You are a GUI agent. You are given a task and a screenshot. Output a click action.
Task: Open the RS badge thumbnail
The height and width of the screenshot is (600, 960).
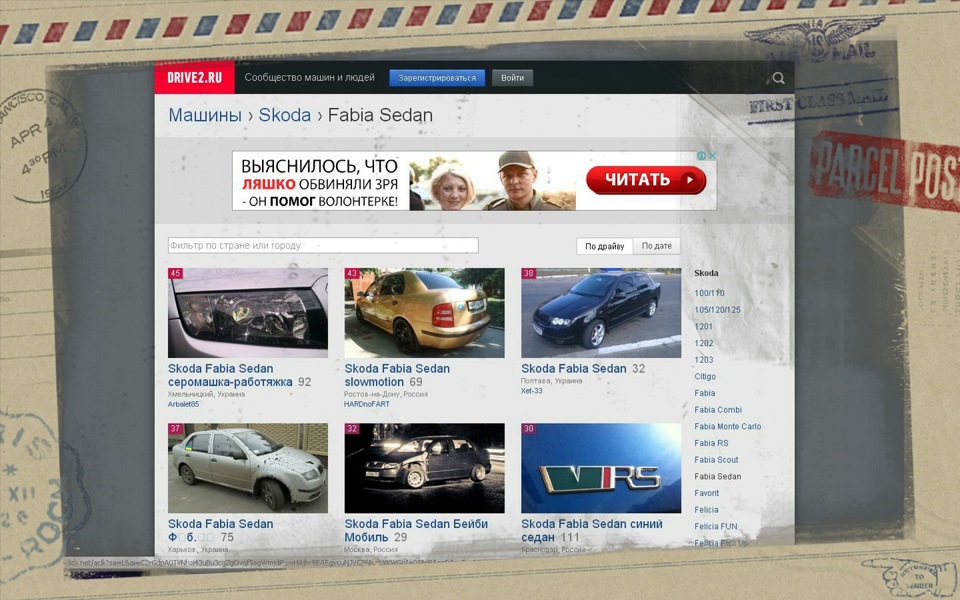pyautogui.click(x=601, y=468)
